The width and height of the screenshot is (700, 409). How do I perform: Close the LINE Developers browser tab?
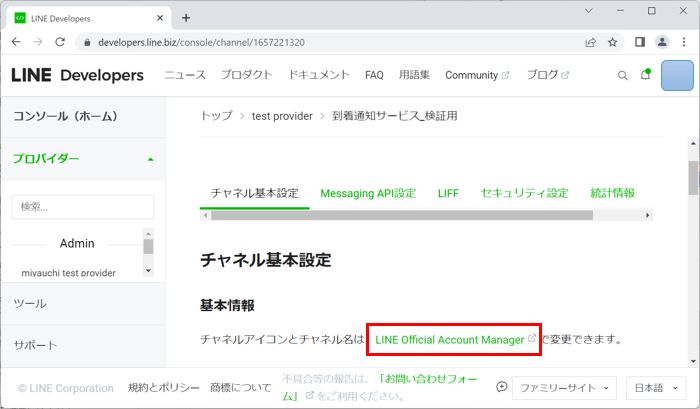(x=160, y=18)
